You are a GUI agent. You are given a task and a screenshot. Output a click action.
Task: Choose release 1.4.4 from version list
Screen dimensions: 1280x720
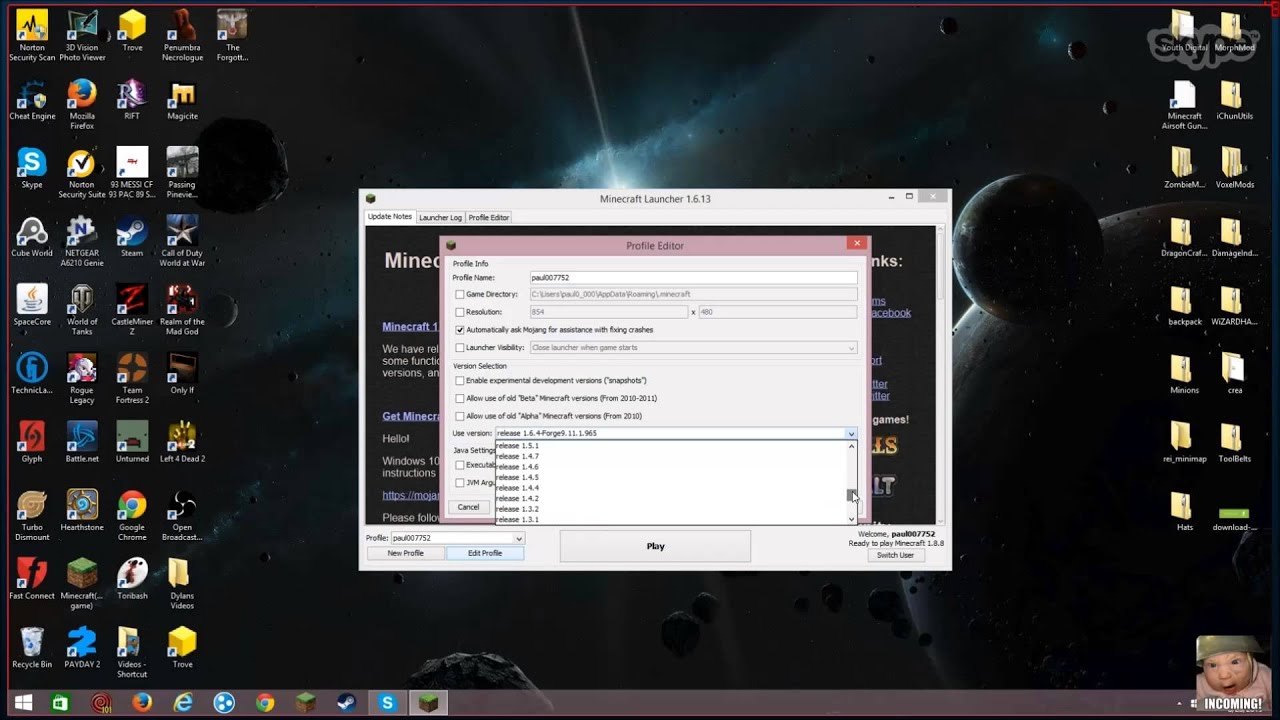[671, 488]
